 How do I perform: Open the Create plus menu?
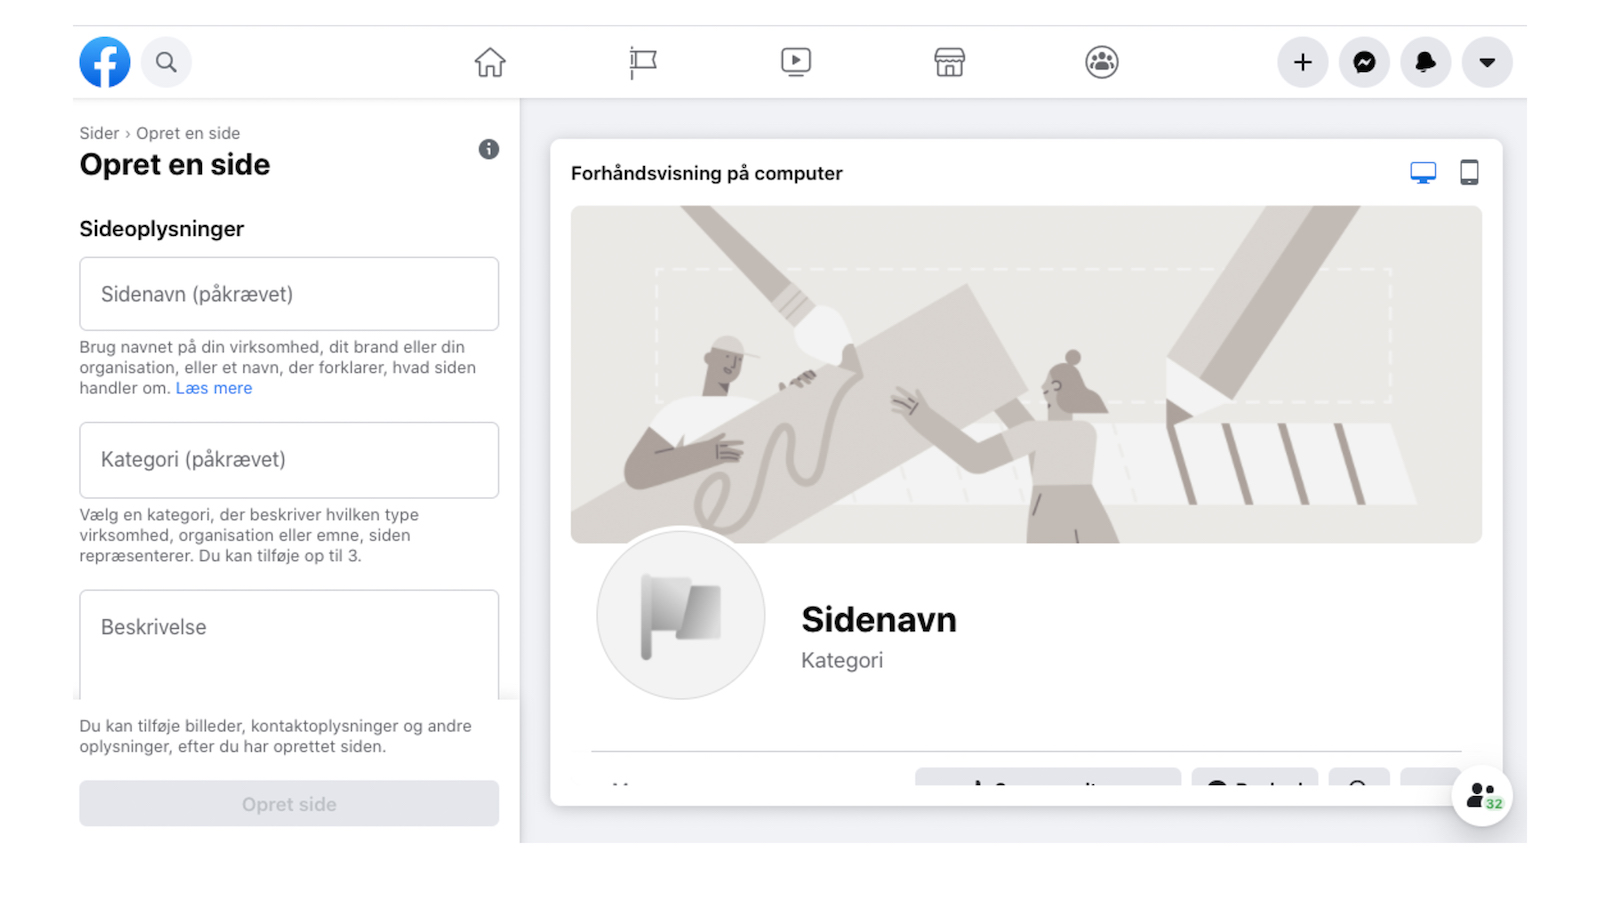[1302, 61]
